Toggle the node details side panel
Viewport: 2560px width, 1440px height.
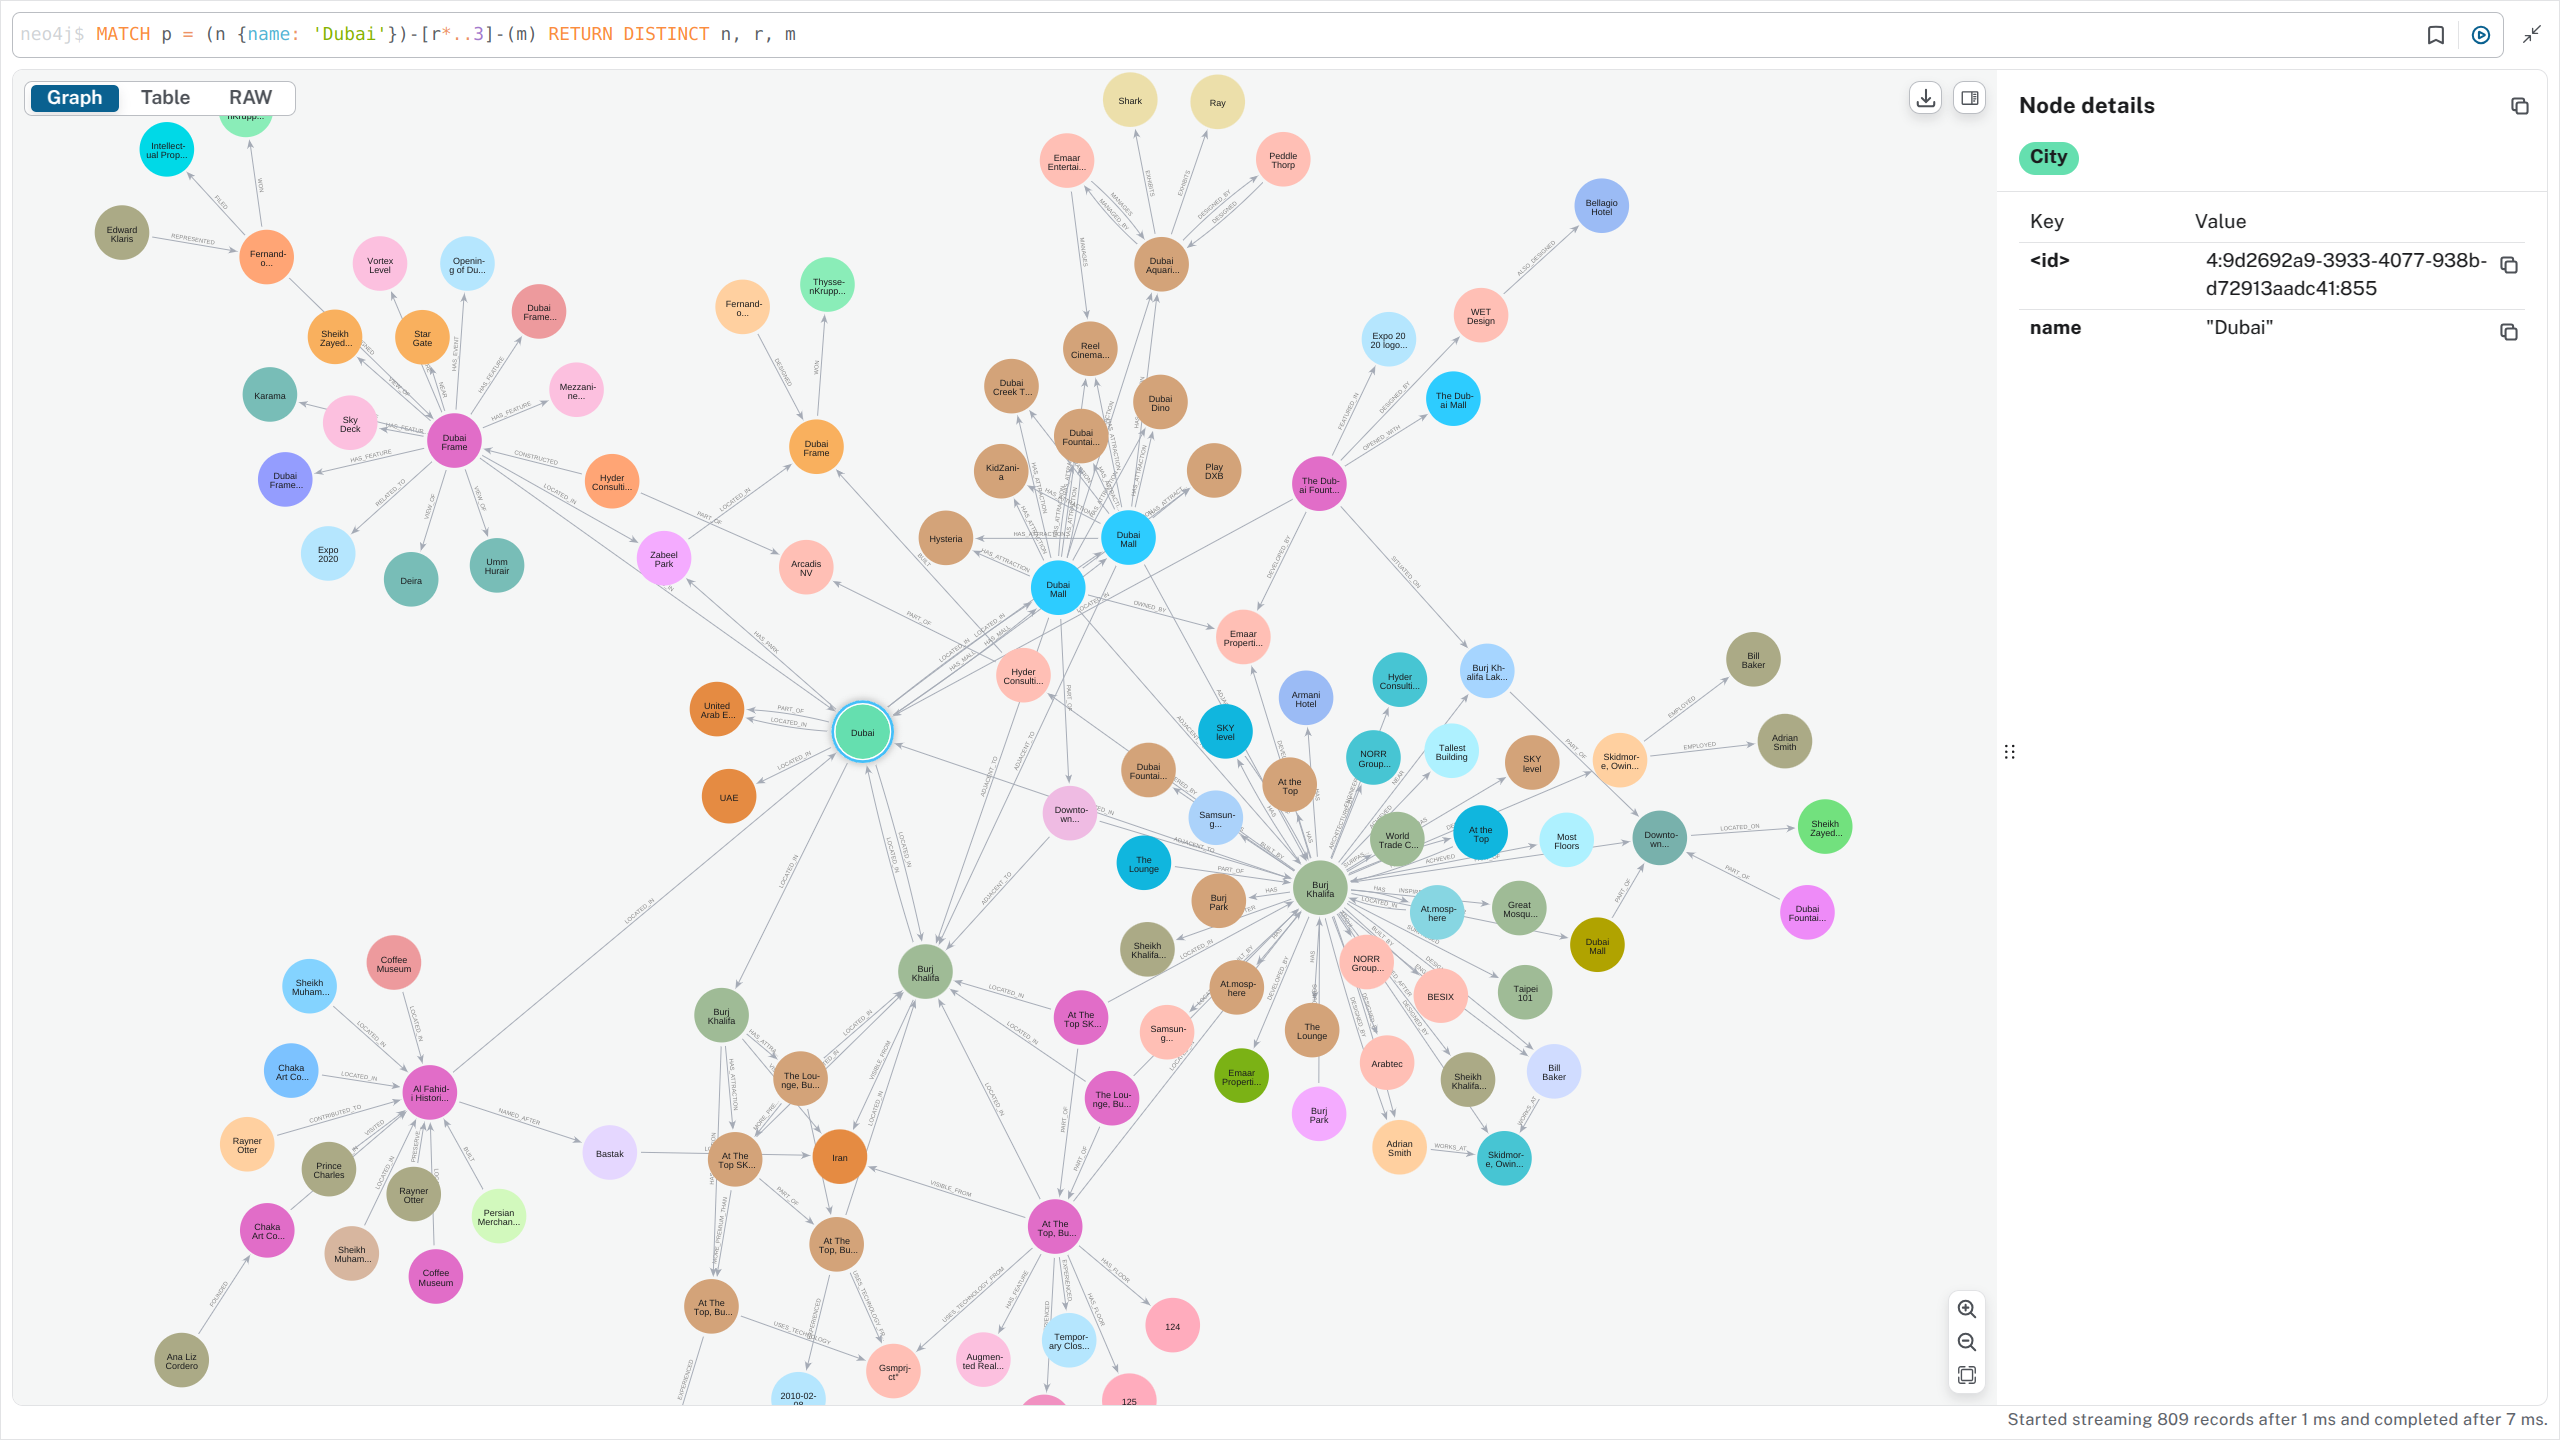[x=1969, y=98]
